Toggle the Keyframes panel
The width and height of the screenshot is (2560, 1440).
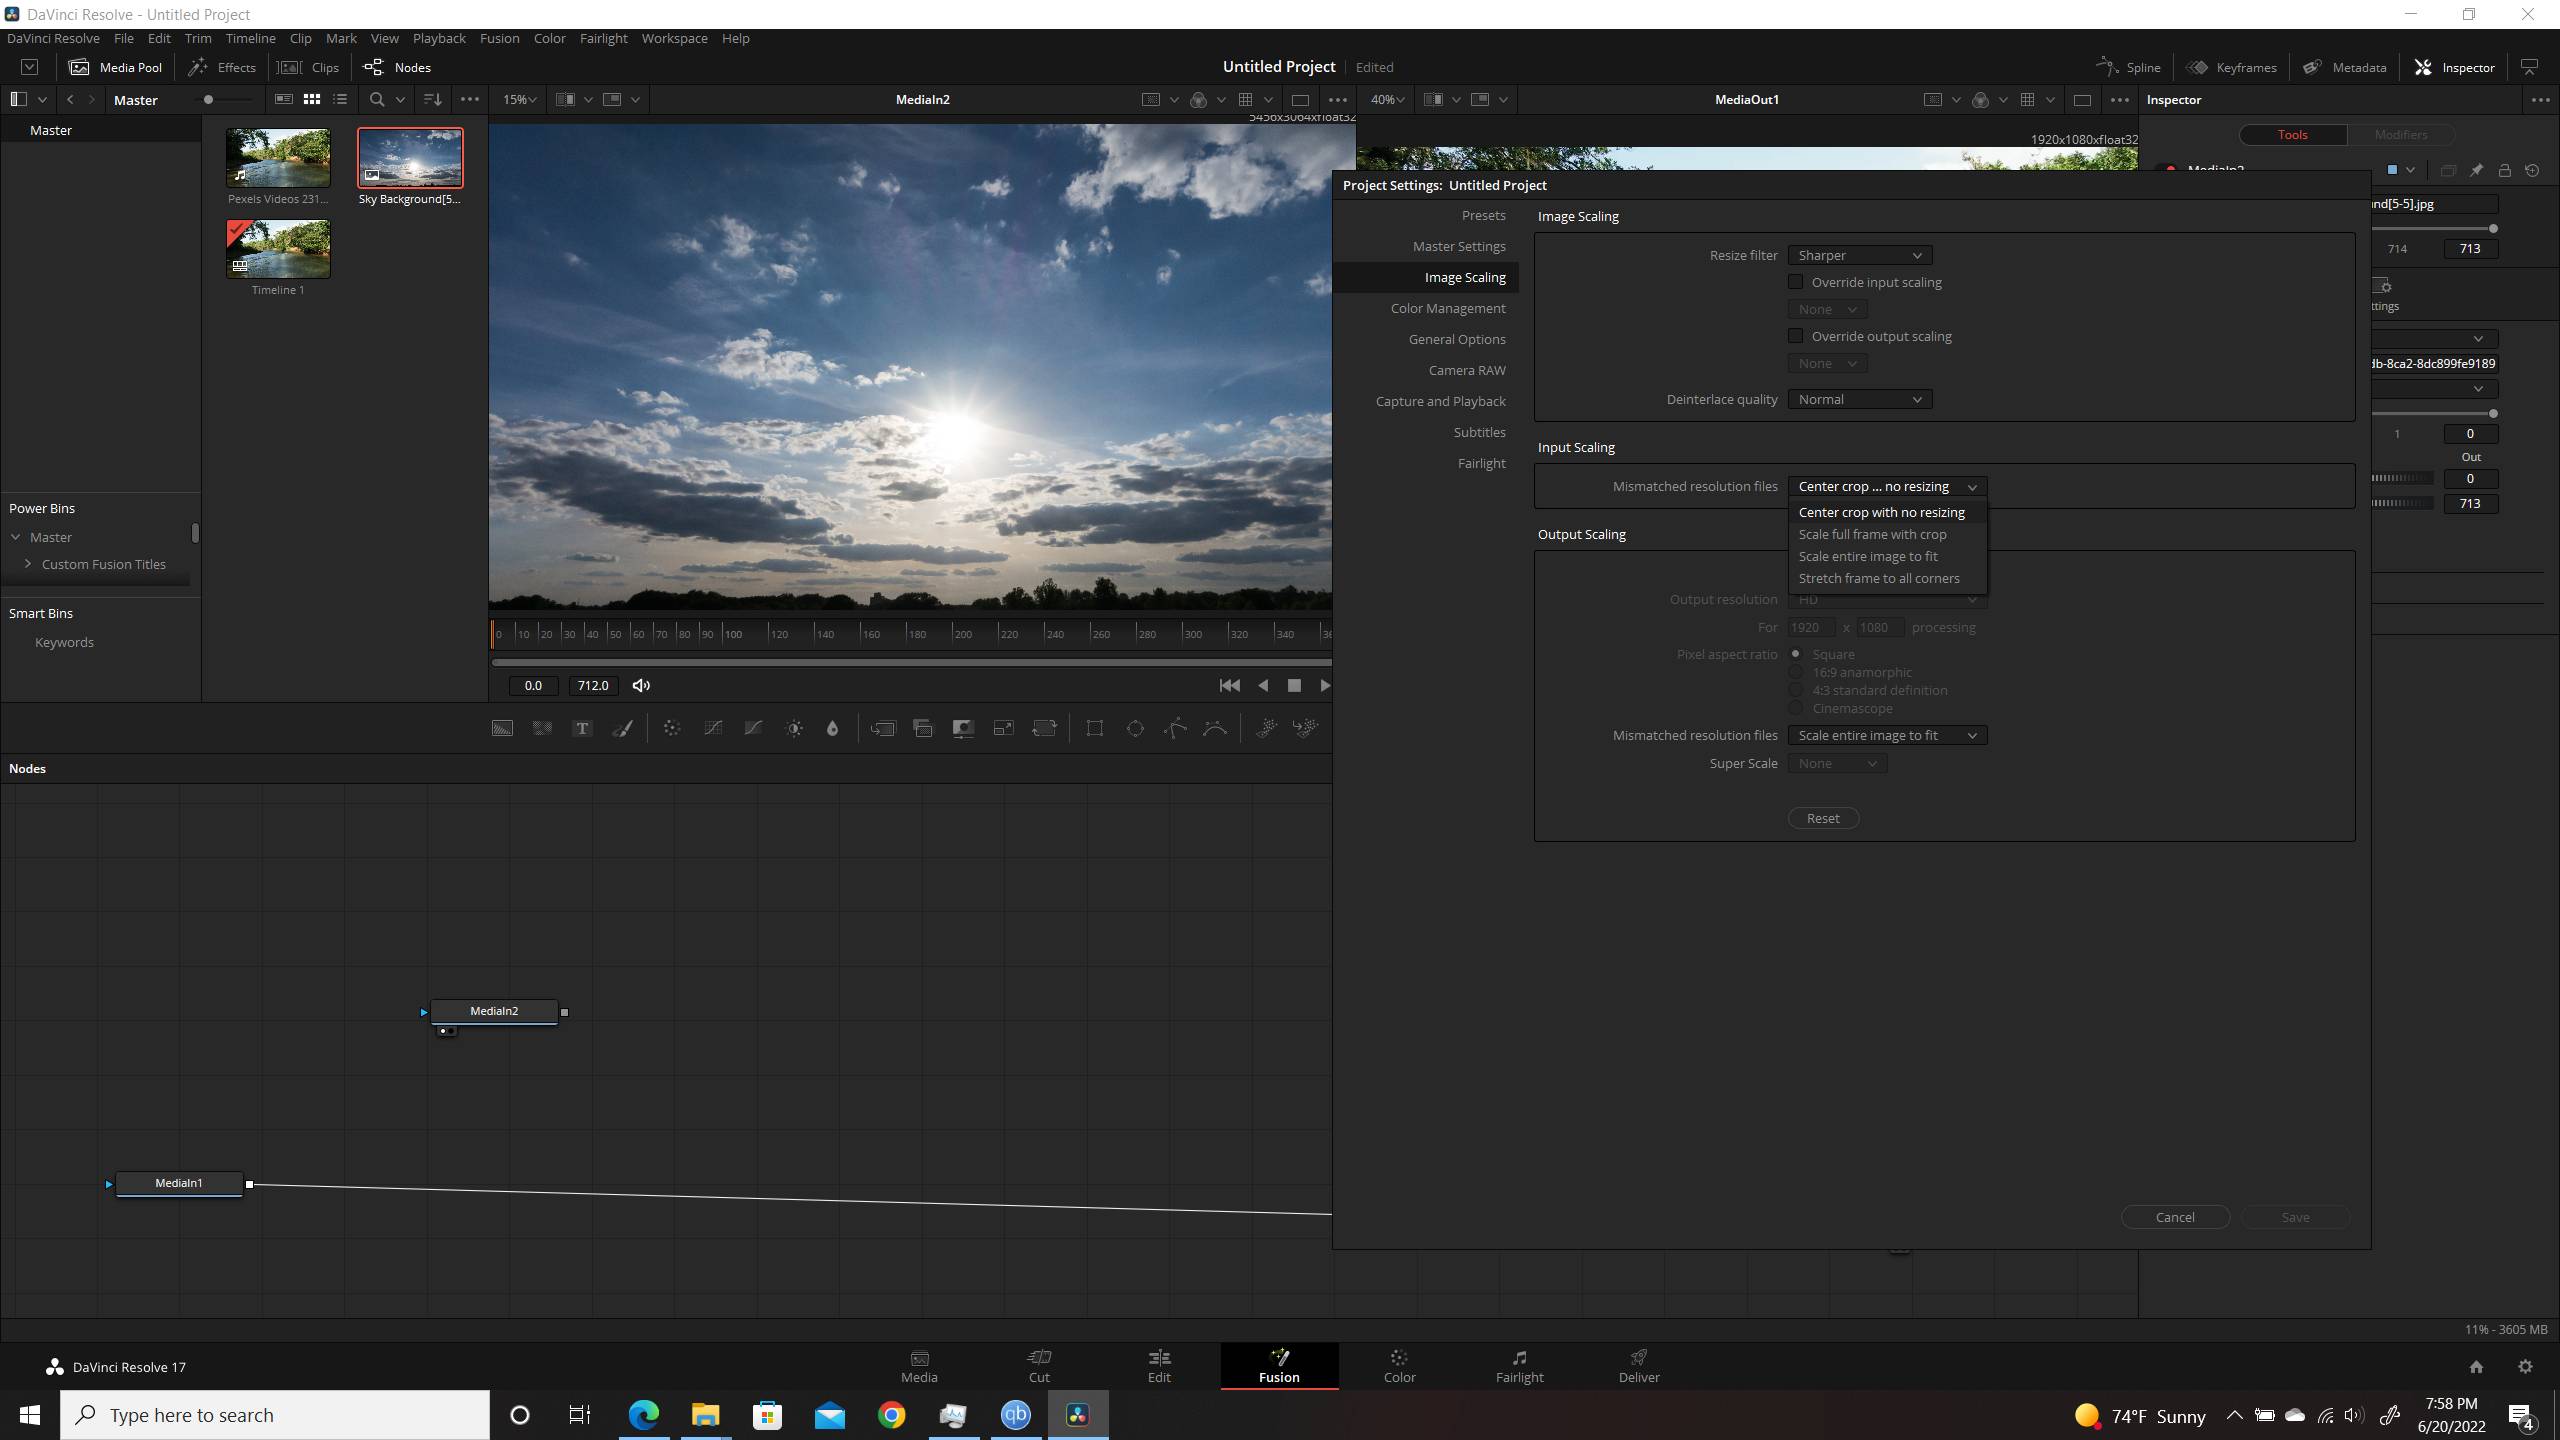pyautogui.click(x=2231, y=67)
